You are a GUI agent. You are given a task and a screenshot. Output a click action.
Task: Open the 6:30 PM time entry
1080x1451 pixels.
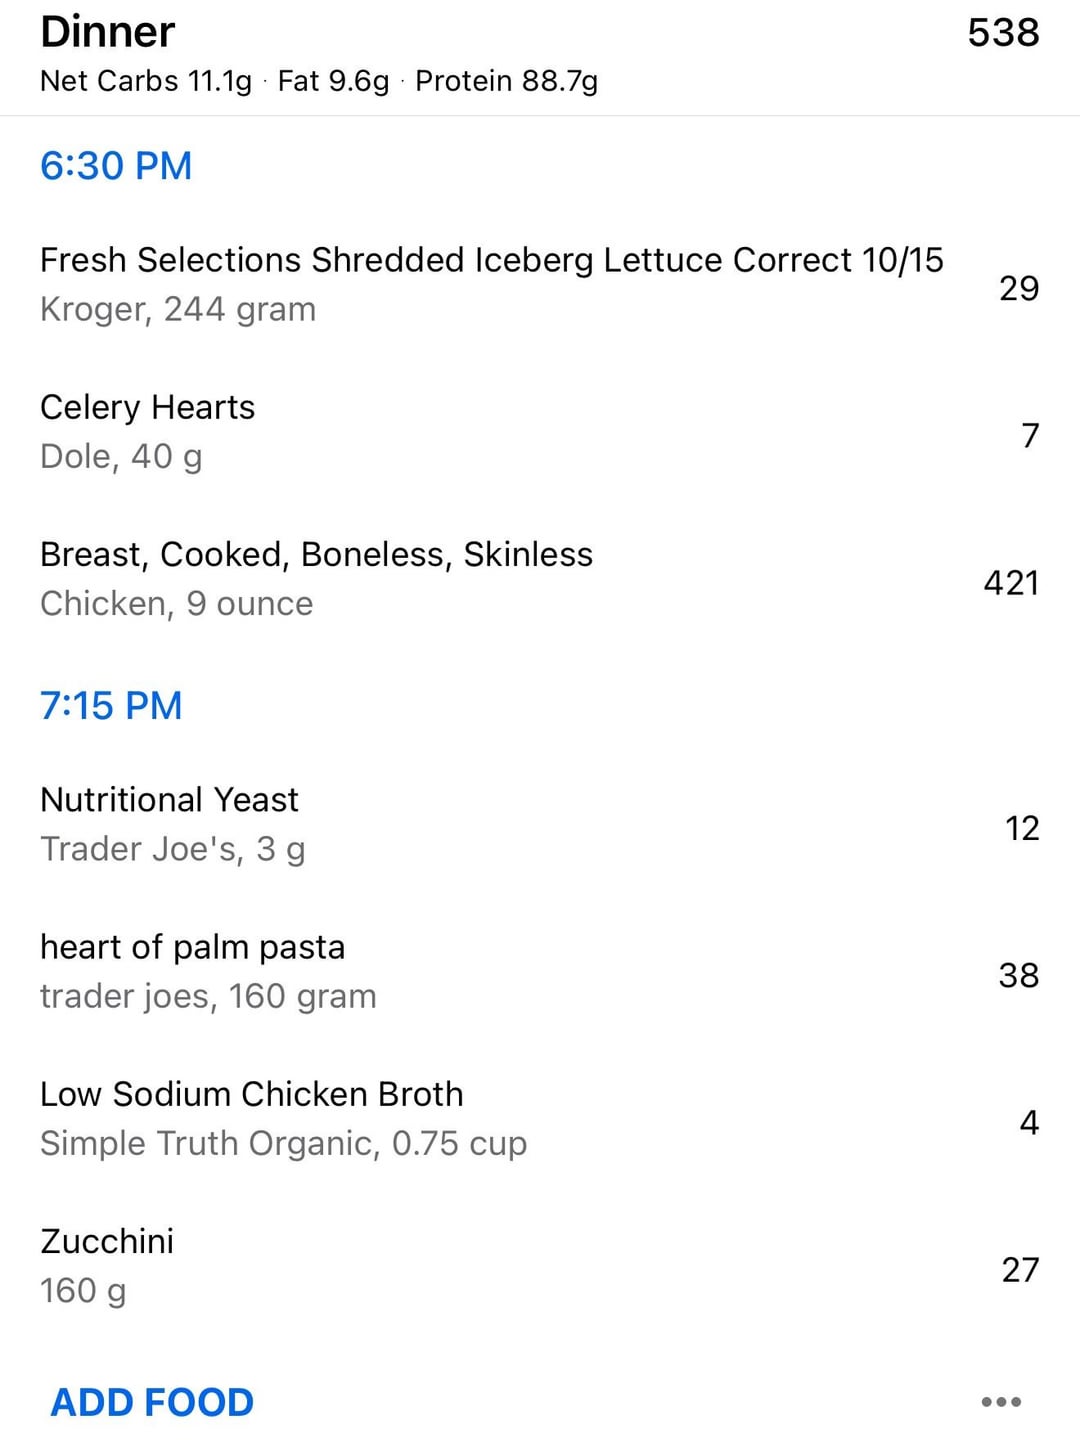(x=116, y=166)
